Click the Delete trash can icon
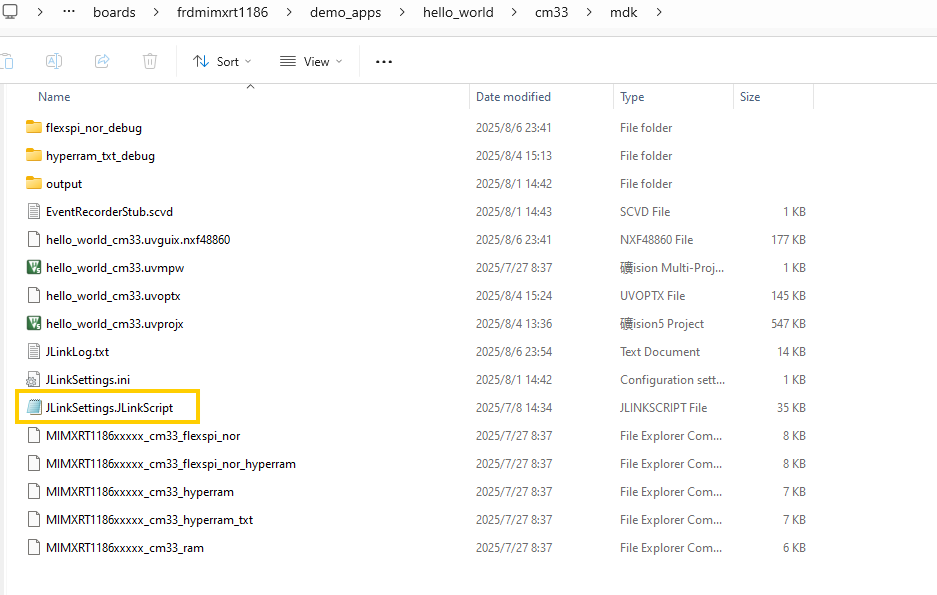 pos(150,61)
